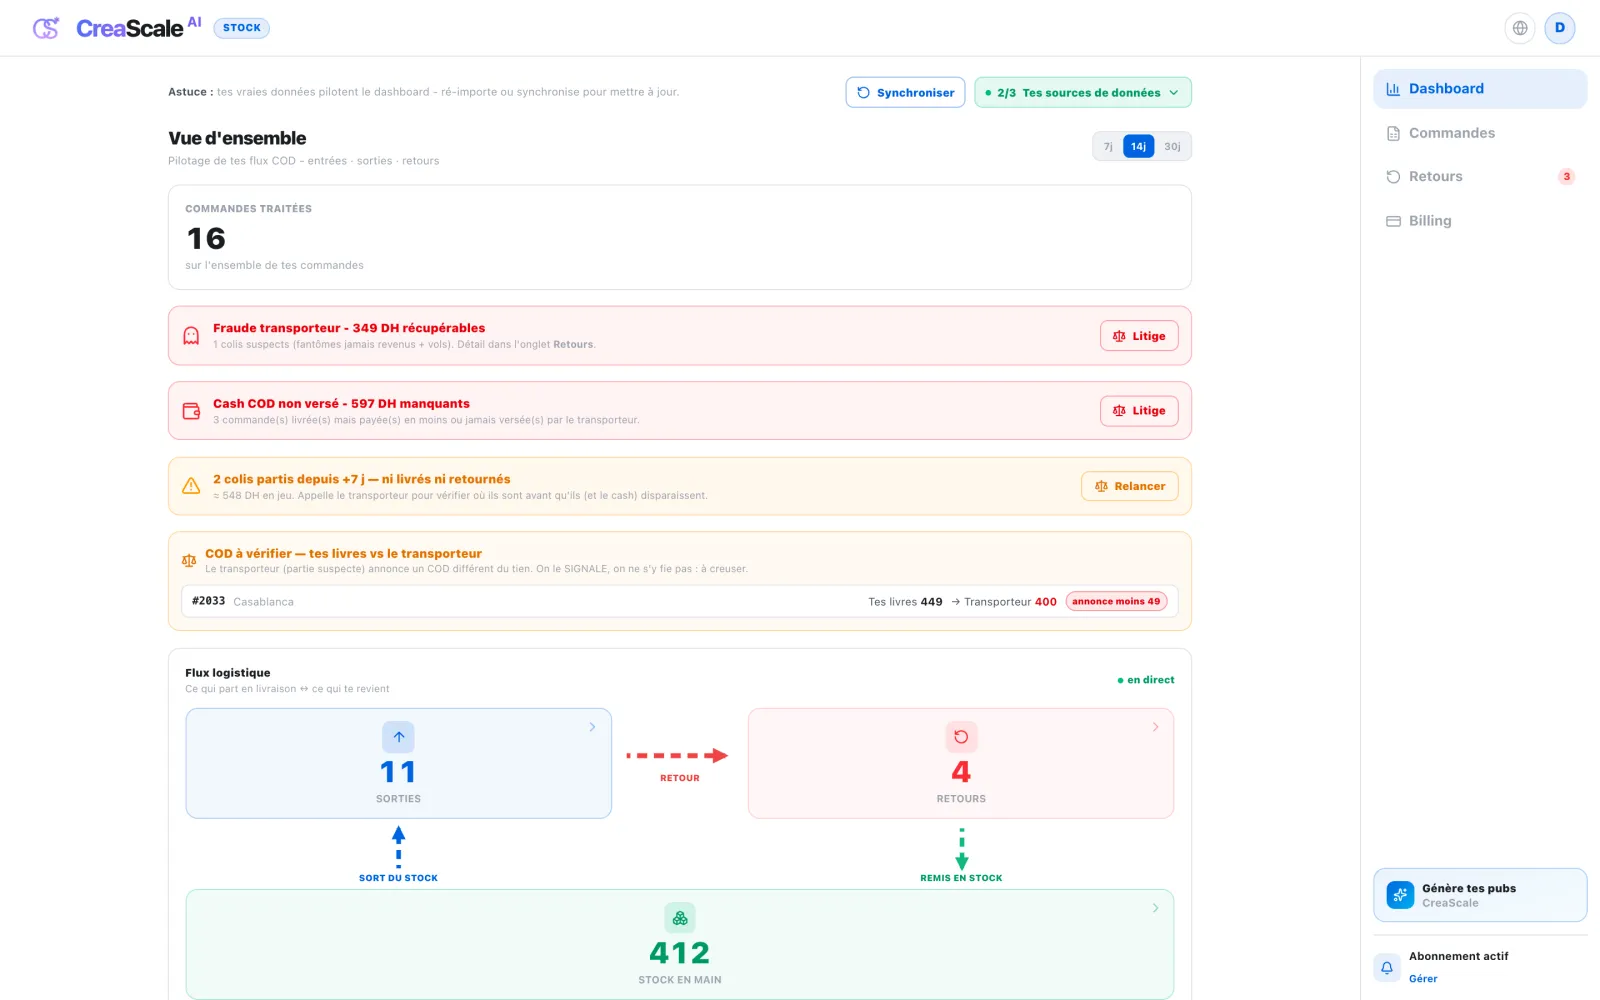This screenshot has height=1000, width=1600.
Task: Click the ghost icon on fraud alert
Action: tap(191, 336)
